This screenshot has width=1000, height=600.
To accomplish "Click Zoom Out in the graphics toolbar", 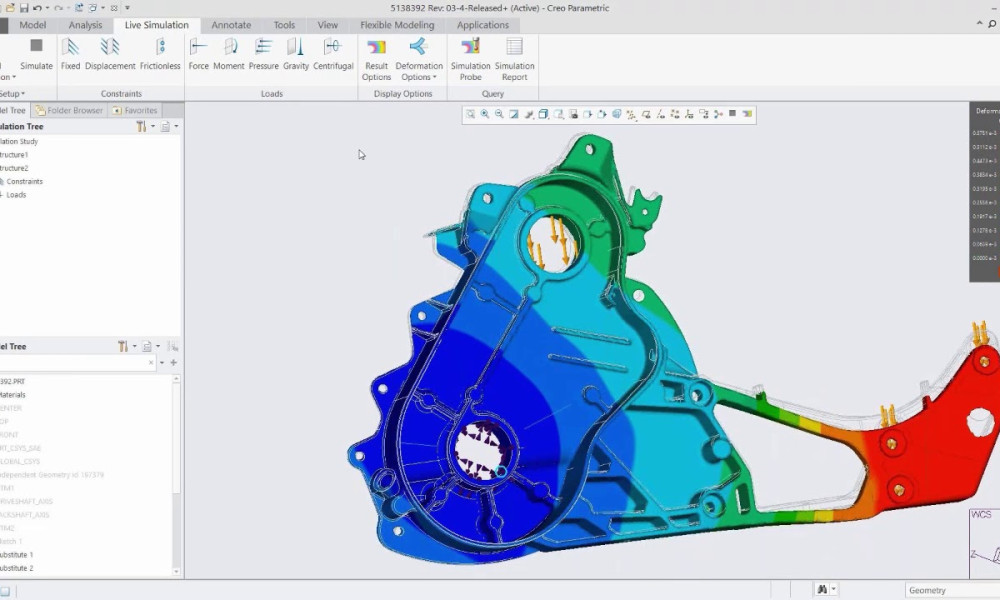I will (499, 114).
